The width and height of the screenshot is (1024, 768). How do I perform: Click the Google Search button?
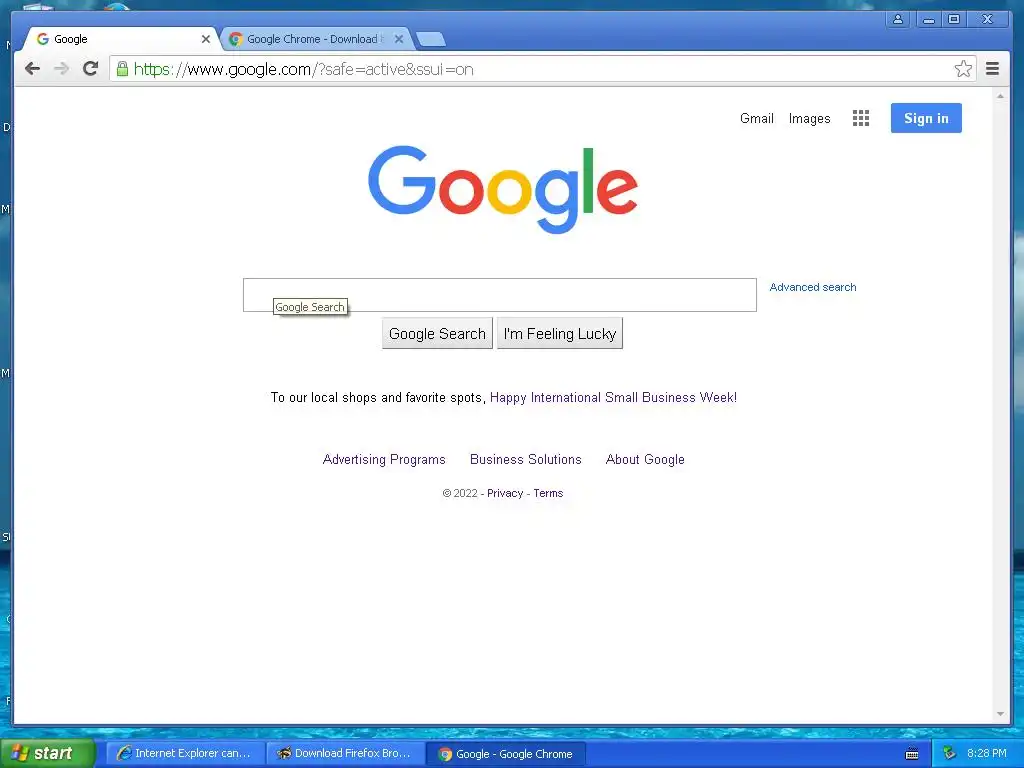pyautogui.click(x=437, y=334)
